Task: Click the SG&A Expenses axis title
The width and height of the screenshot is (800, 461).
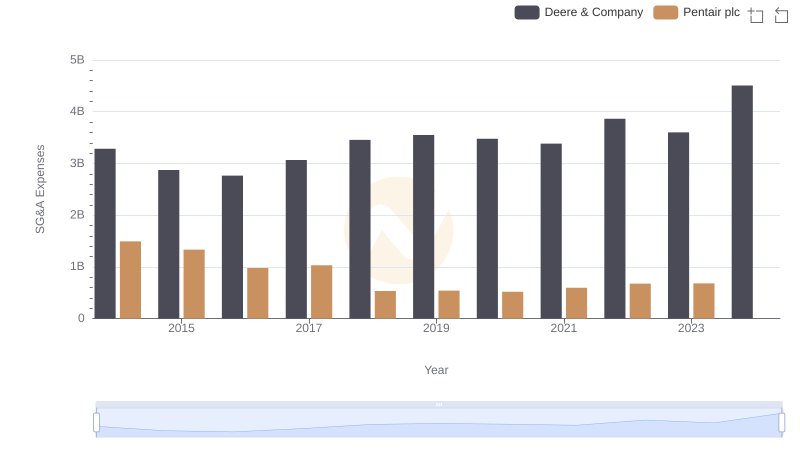Action: coord(40,189)
